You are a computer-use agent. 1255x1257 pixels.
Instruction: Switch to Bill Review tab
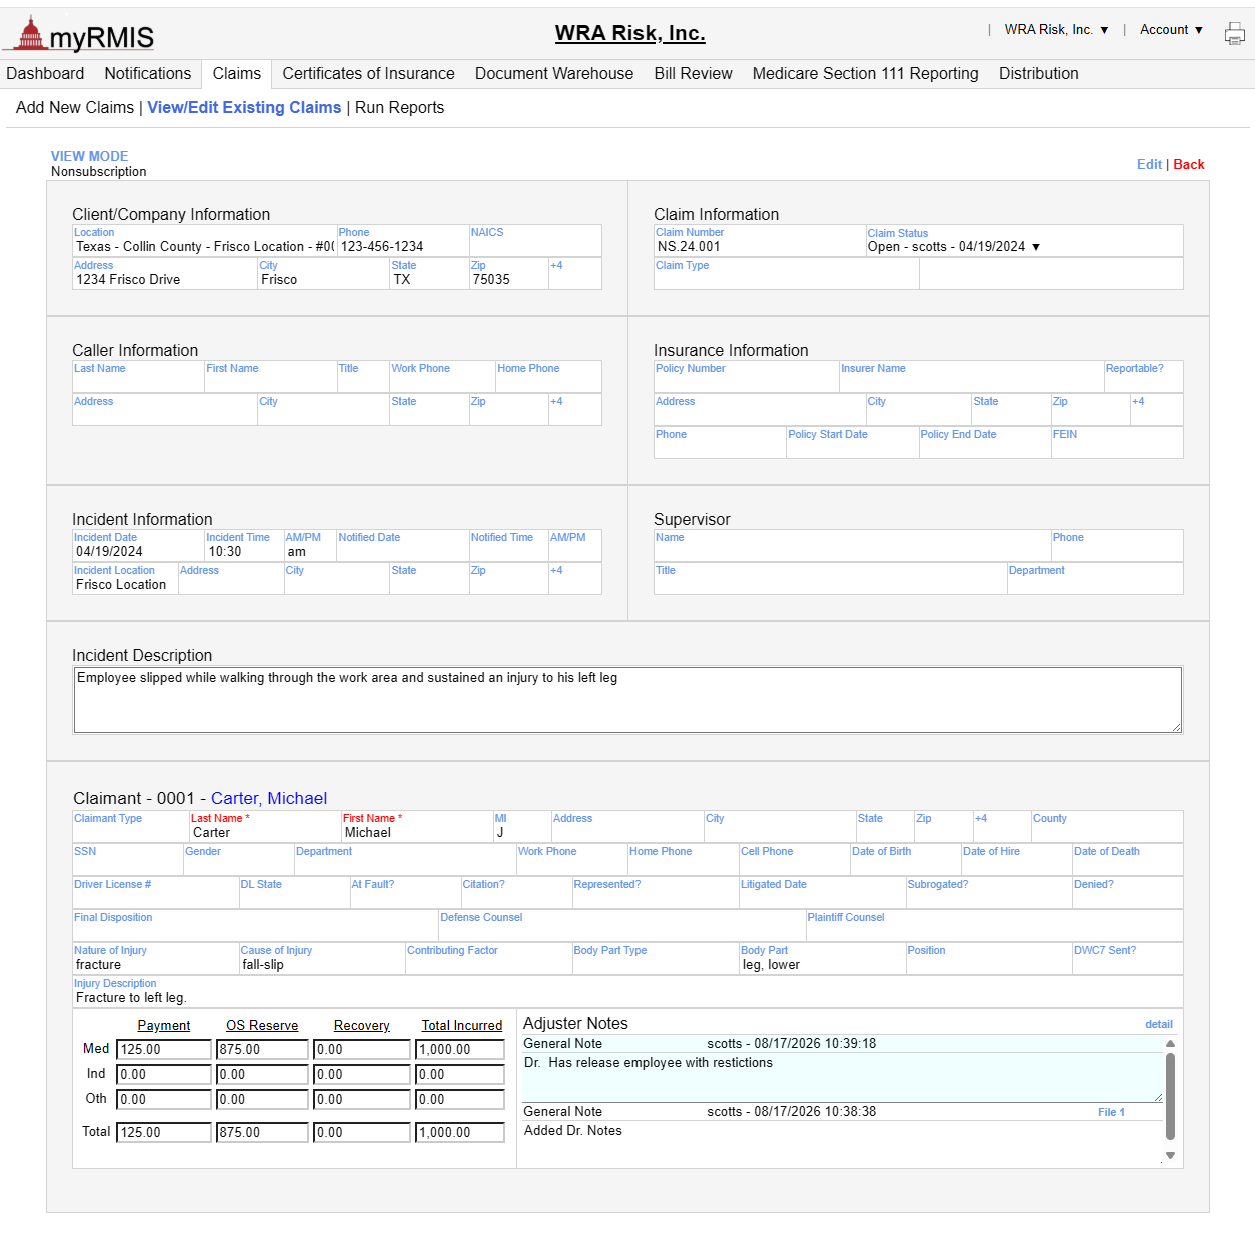tap(693, 74)
